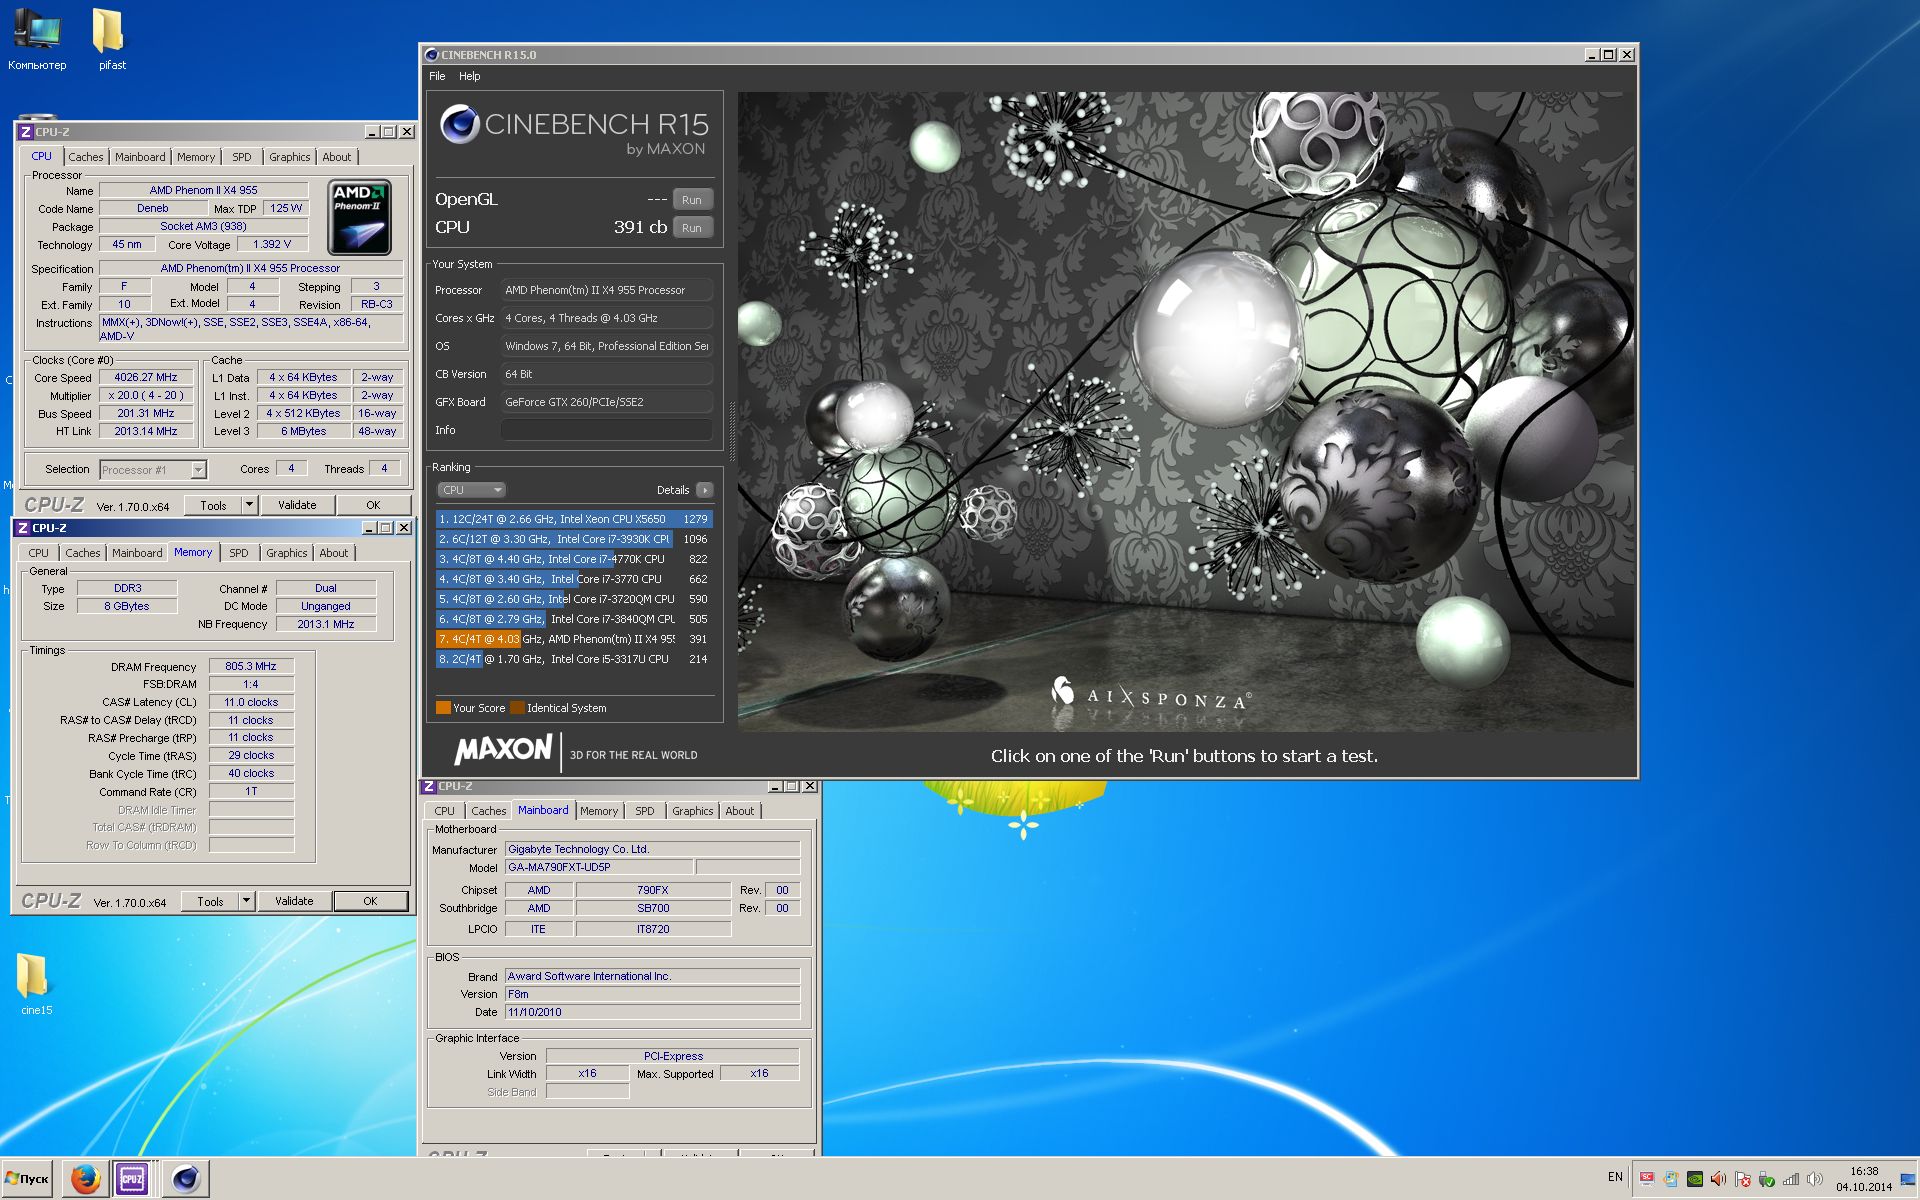
Task: Select ranking row Intel Core i7-4770K
Action: (x=574, y=559)
